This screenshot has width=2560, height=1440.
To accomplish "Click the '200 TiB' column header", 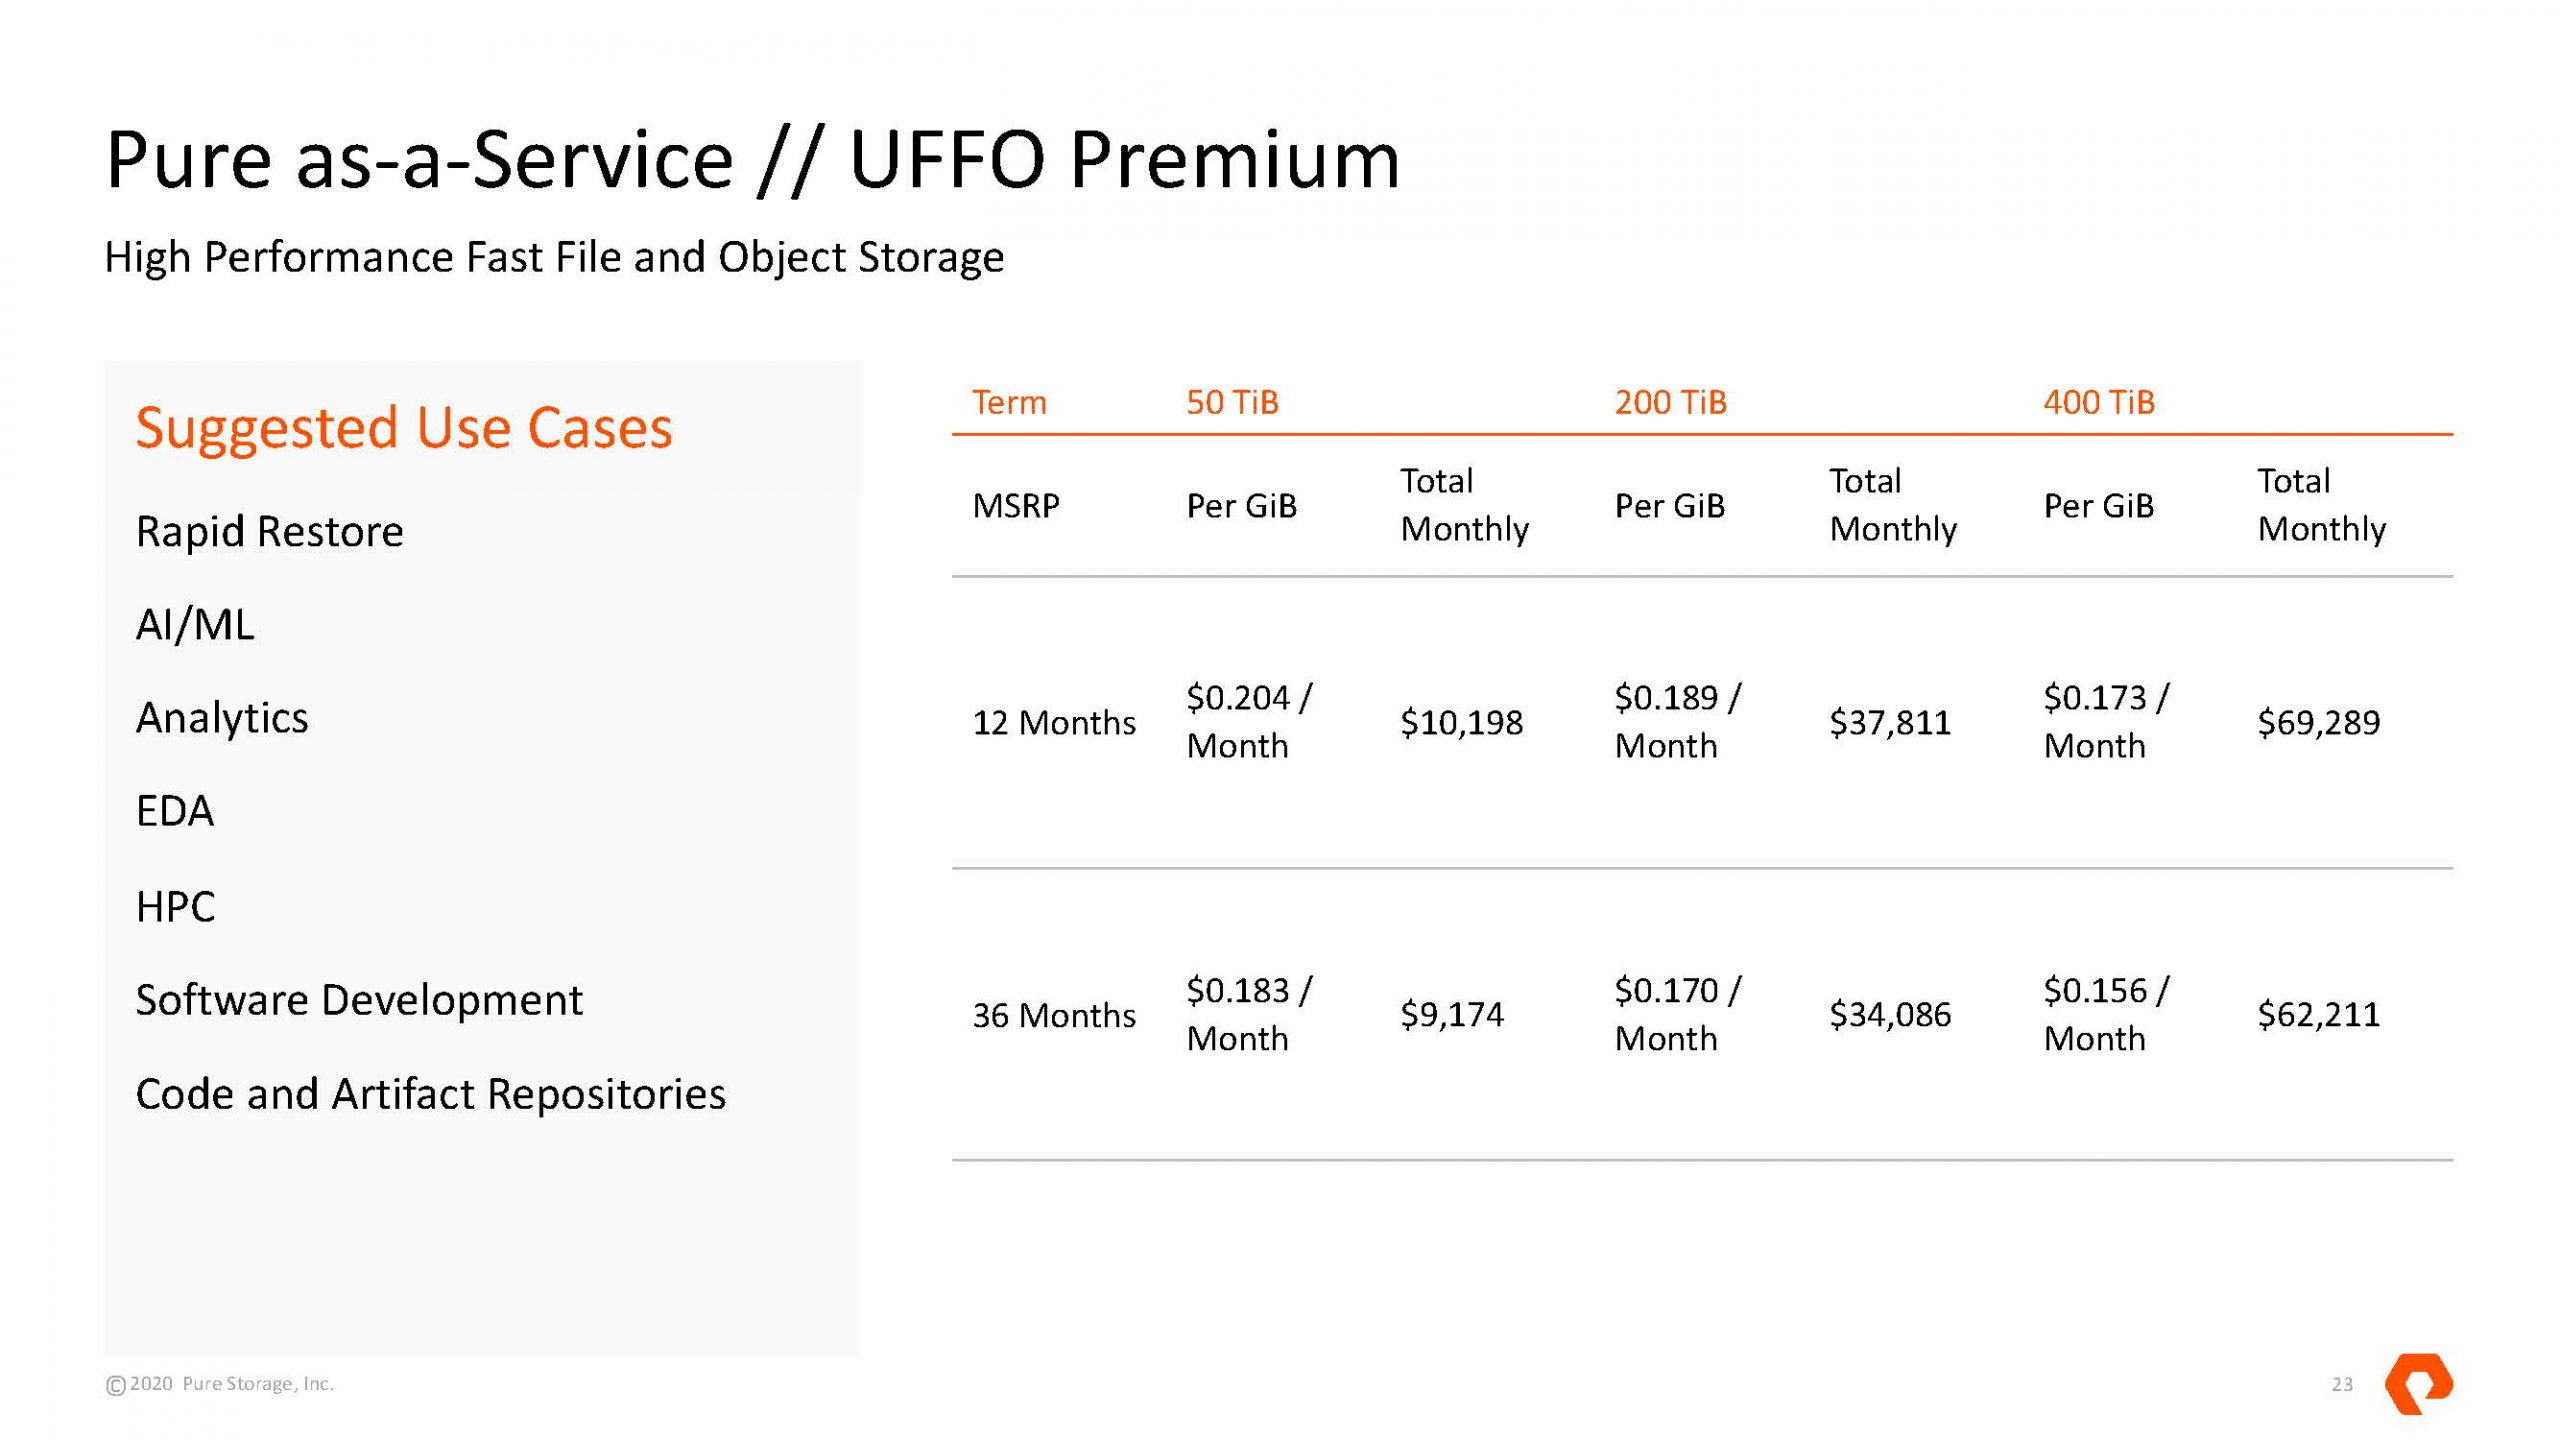I will click(x=1670, y=402).
